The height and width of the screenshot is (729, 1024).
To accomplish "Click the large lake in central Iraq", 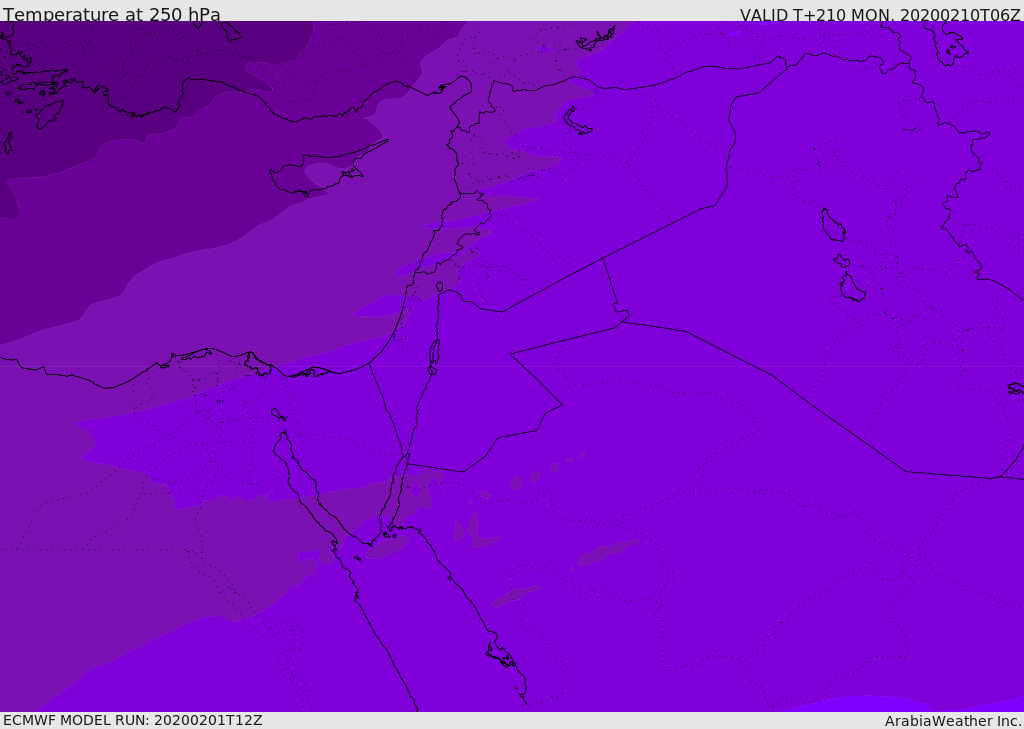I will [x=833, y=225].
